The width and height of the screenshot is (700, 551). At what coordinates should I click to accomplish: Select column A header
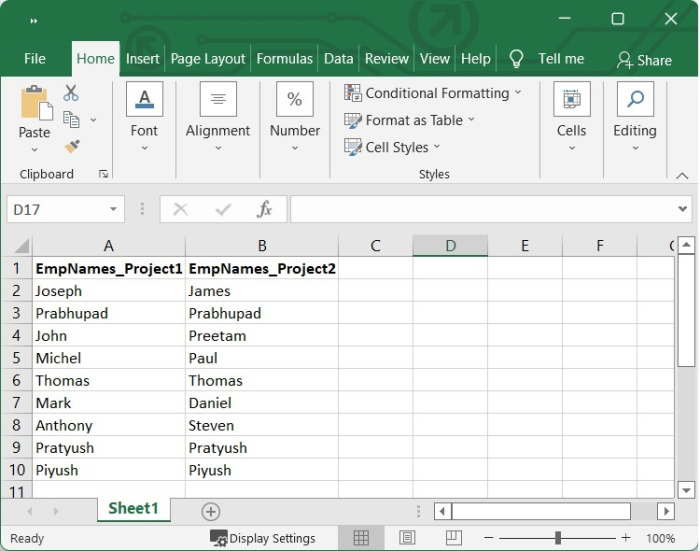[108, 246]
